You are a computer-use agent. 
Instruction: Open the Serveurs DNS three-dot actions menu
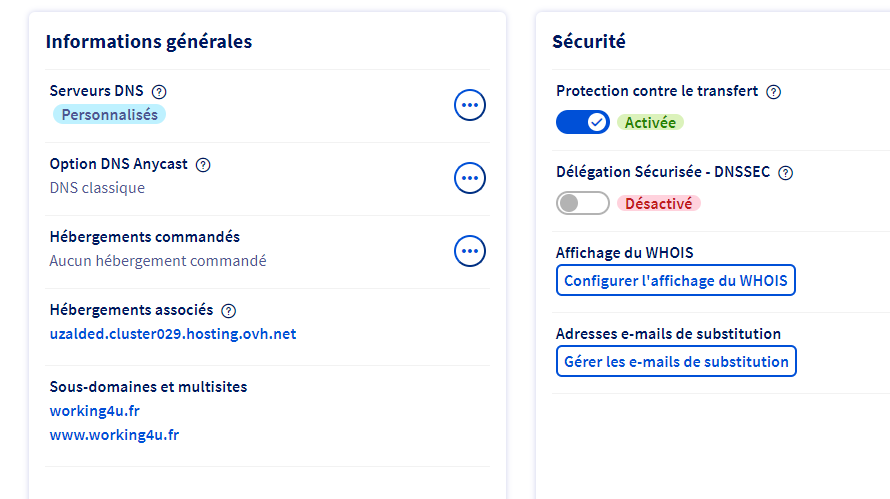tap(470, 104)
